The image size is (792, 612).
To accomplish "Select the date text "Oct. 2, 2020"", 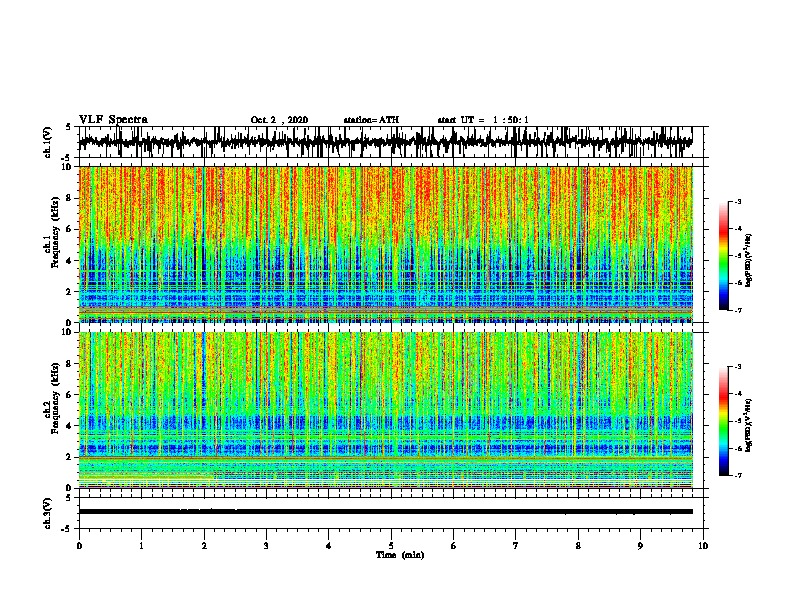I will [279, 120].
